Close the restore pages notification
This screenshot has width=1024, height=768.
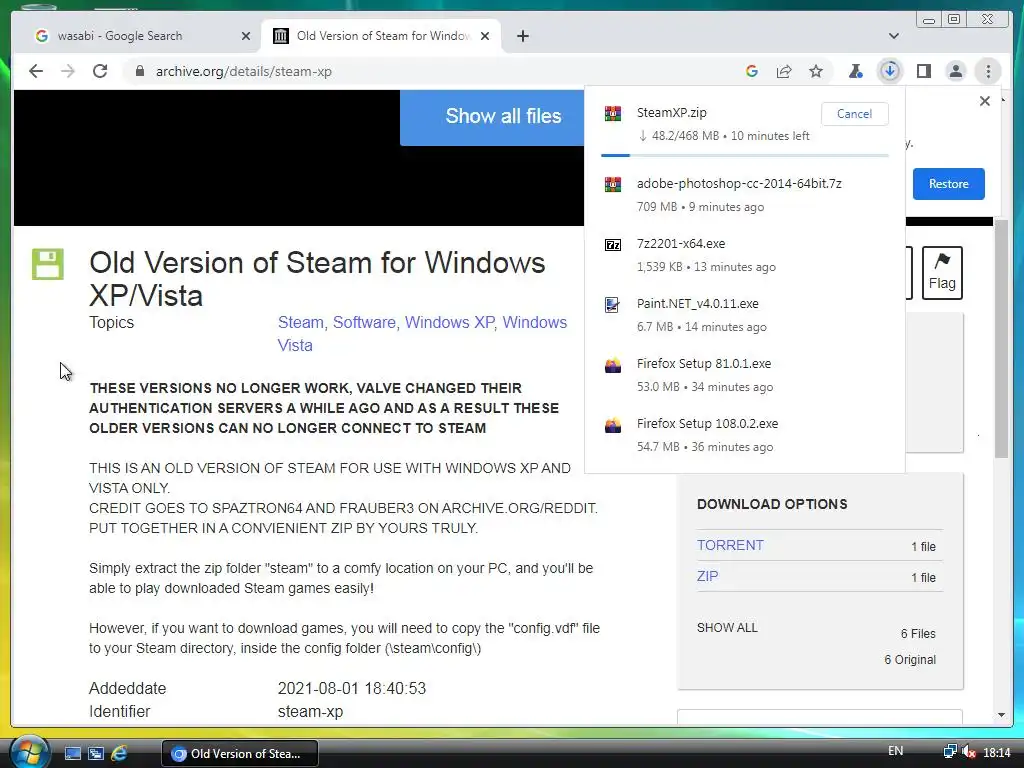(985, 101)
